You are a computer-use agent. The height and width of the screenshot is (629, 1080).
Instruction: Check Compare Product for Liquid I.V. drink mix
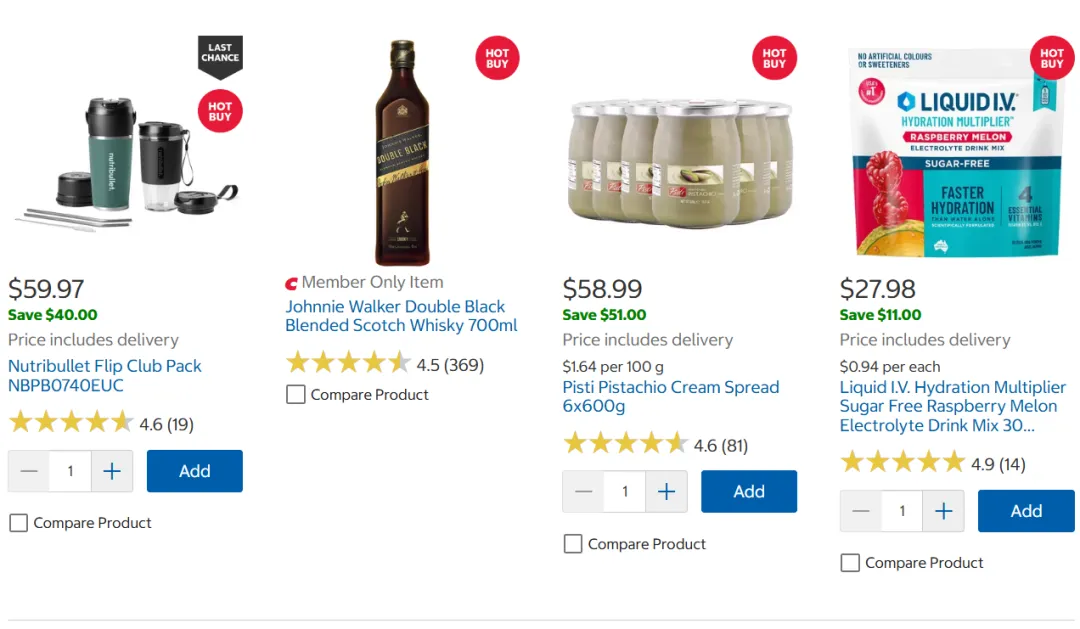[850, 563]
